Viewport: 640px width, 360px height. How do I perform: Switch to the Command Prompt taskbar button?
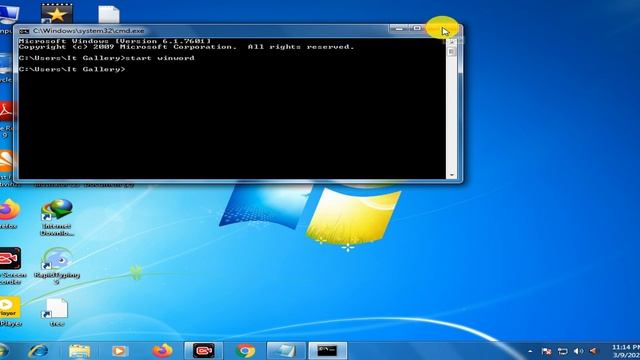click(327, 351)
